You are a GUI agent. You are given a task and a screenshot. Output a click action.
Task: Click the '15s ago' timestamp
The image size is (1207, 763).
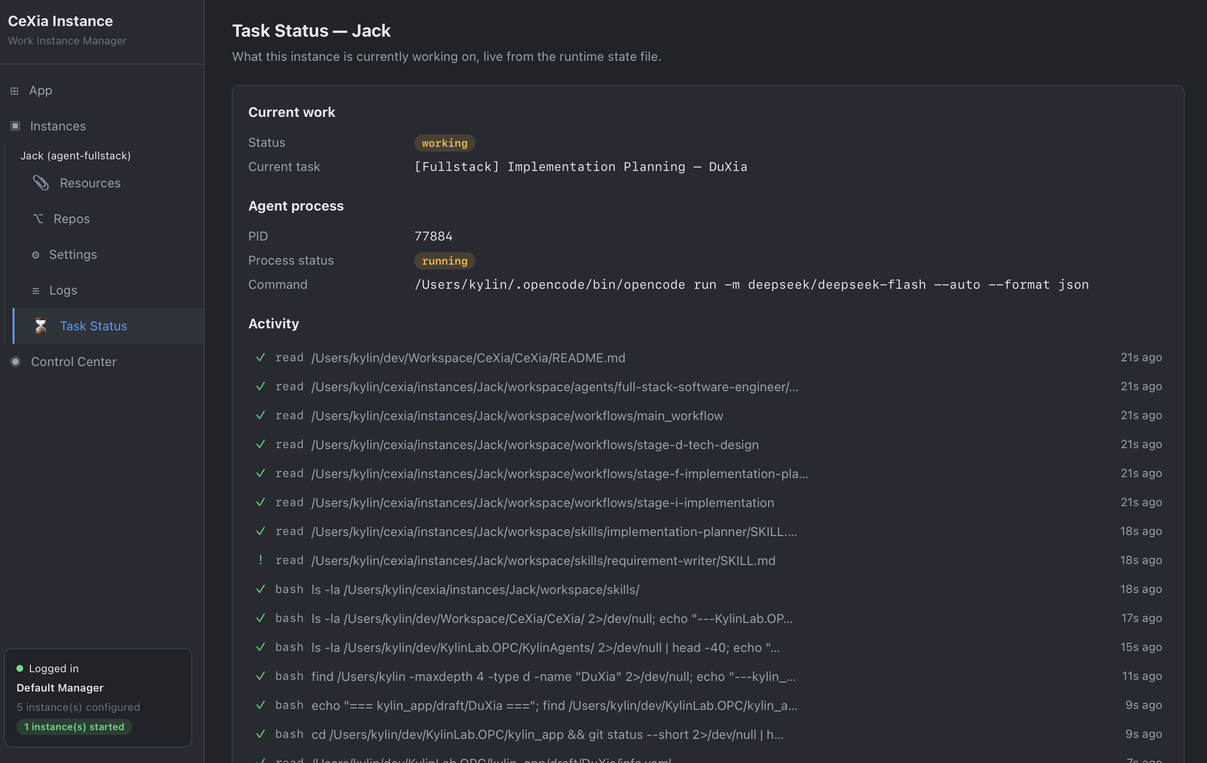[x=1141, y=647]
